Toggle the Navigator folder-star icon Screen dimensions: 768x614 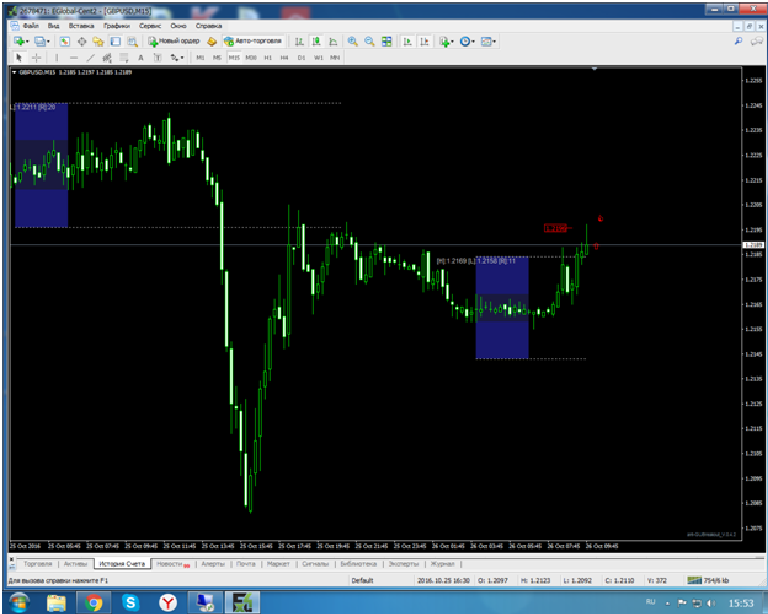(98, 42)
